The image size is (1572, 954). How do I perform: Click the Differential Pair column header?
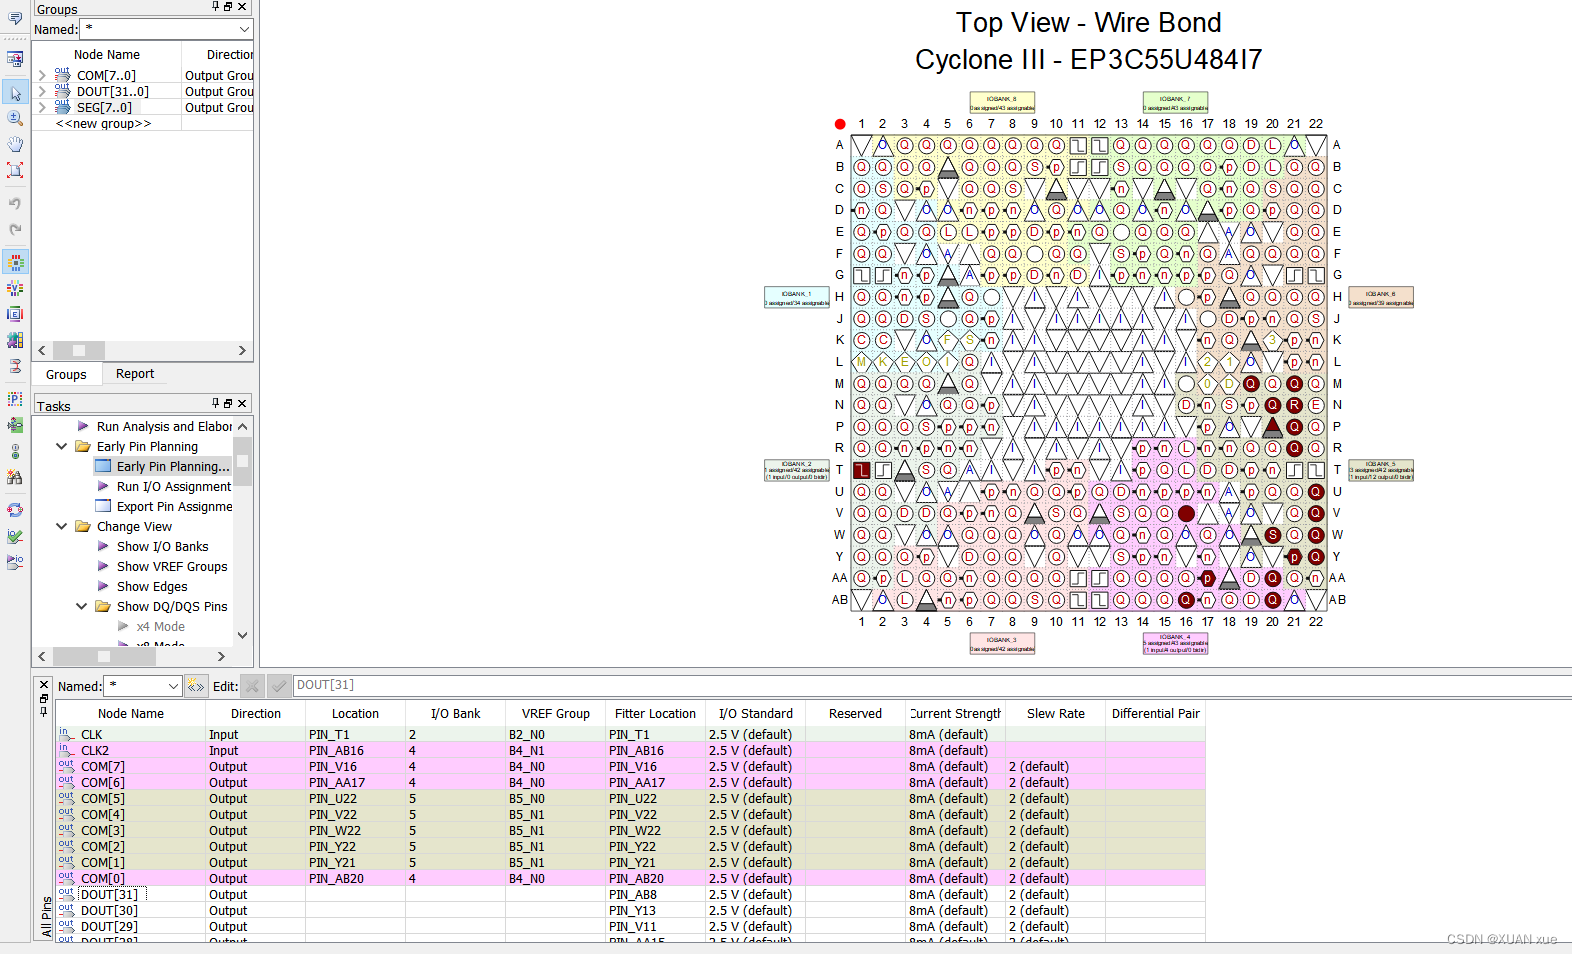click(x=1155, y=713)
